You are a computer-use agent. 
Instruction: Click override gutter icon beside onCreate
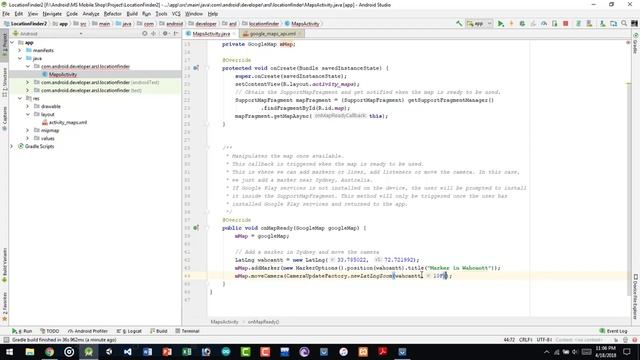click(196, 68)
